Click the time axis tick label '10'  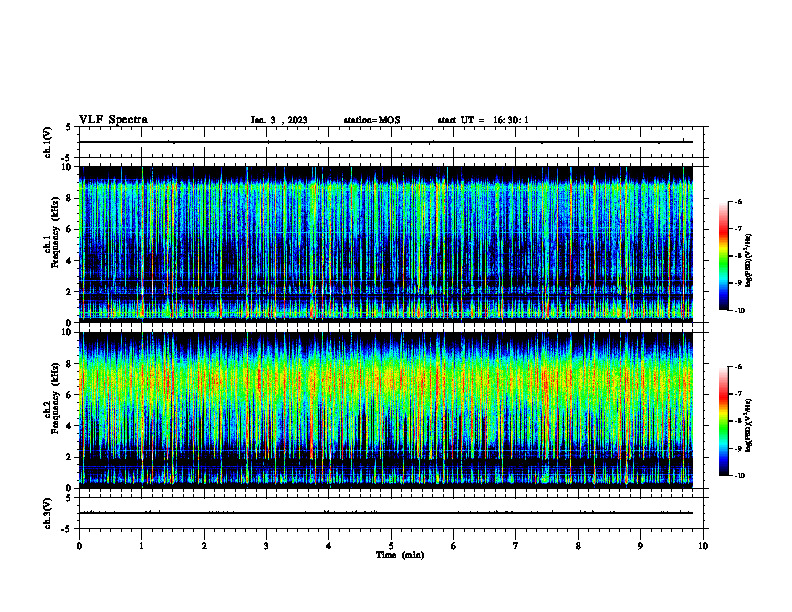click(703, 546)
